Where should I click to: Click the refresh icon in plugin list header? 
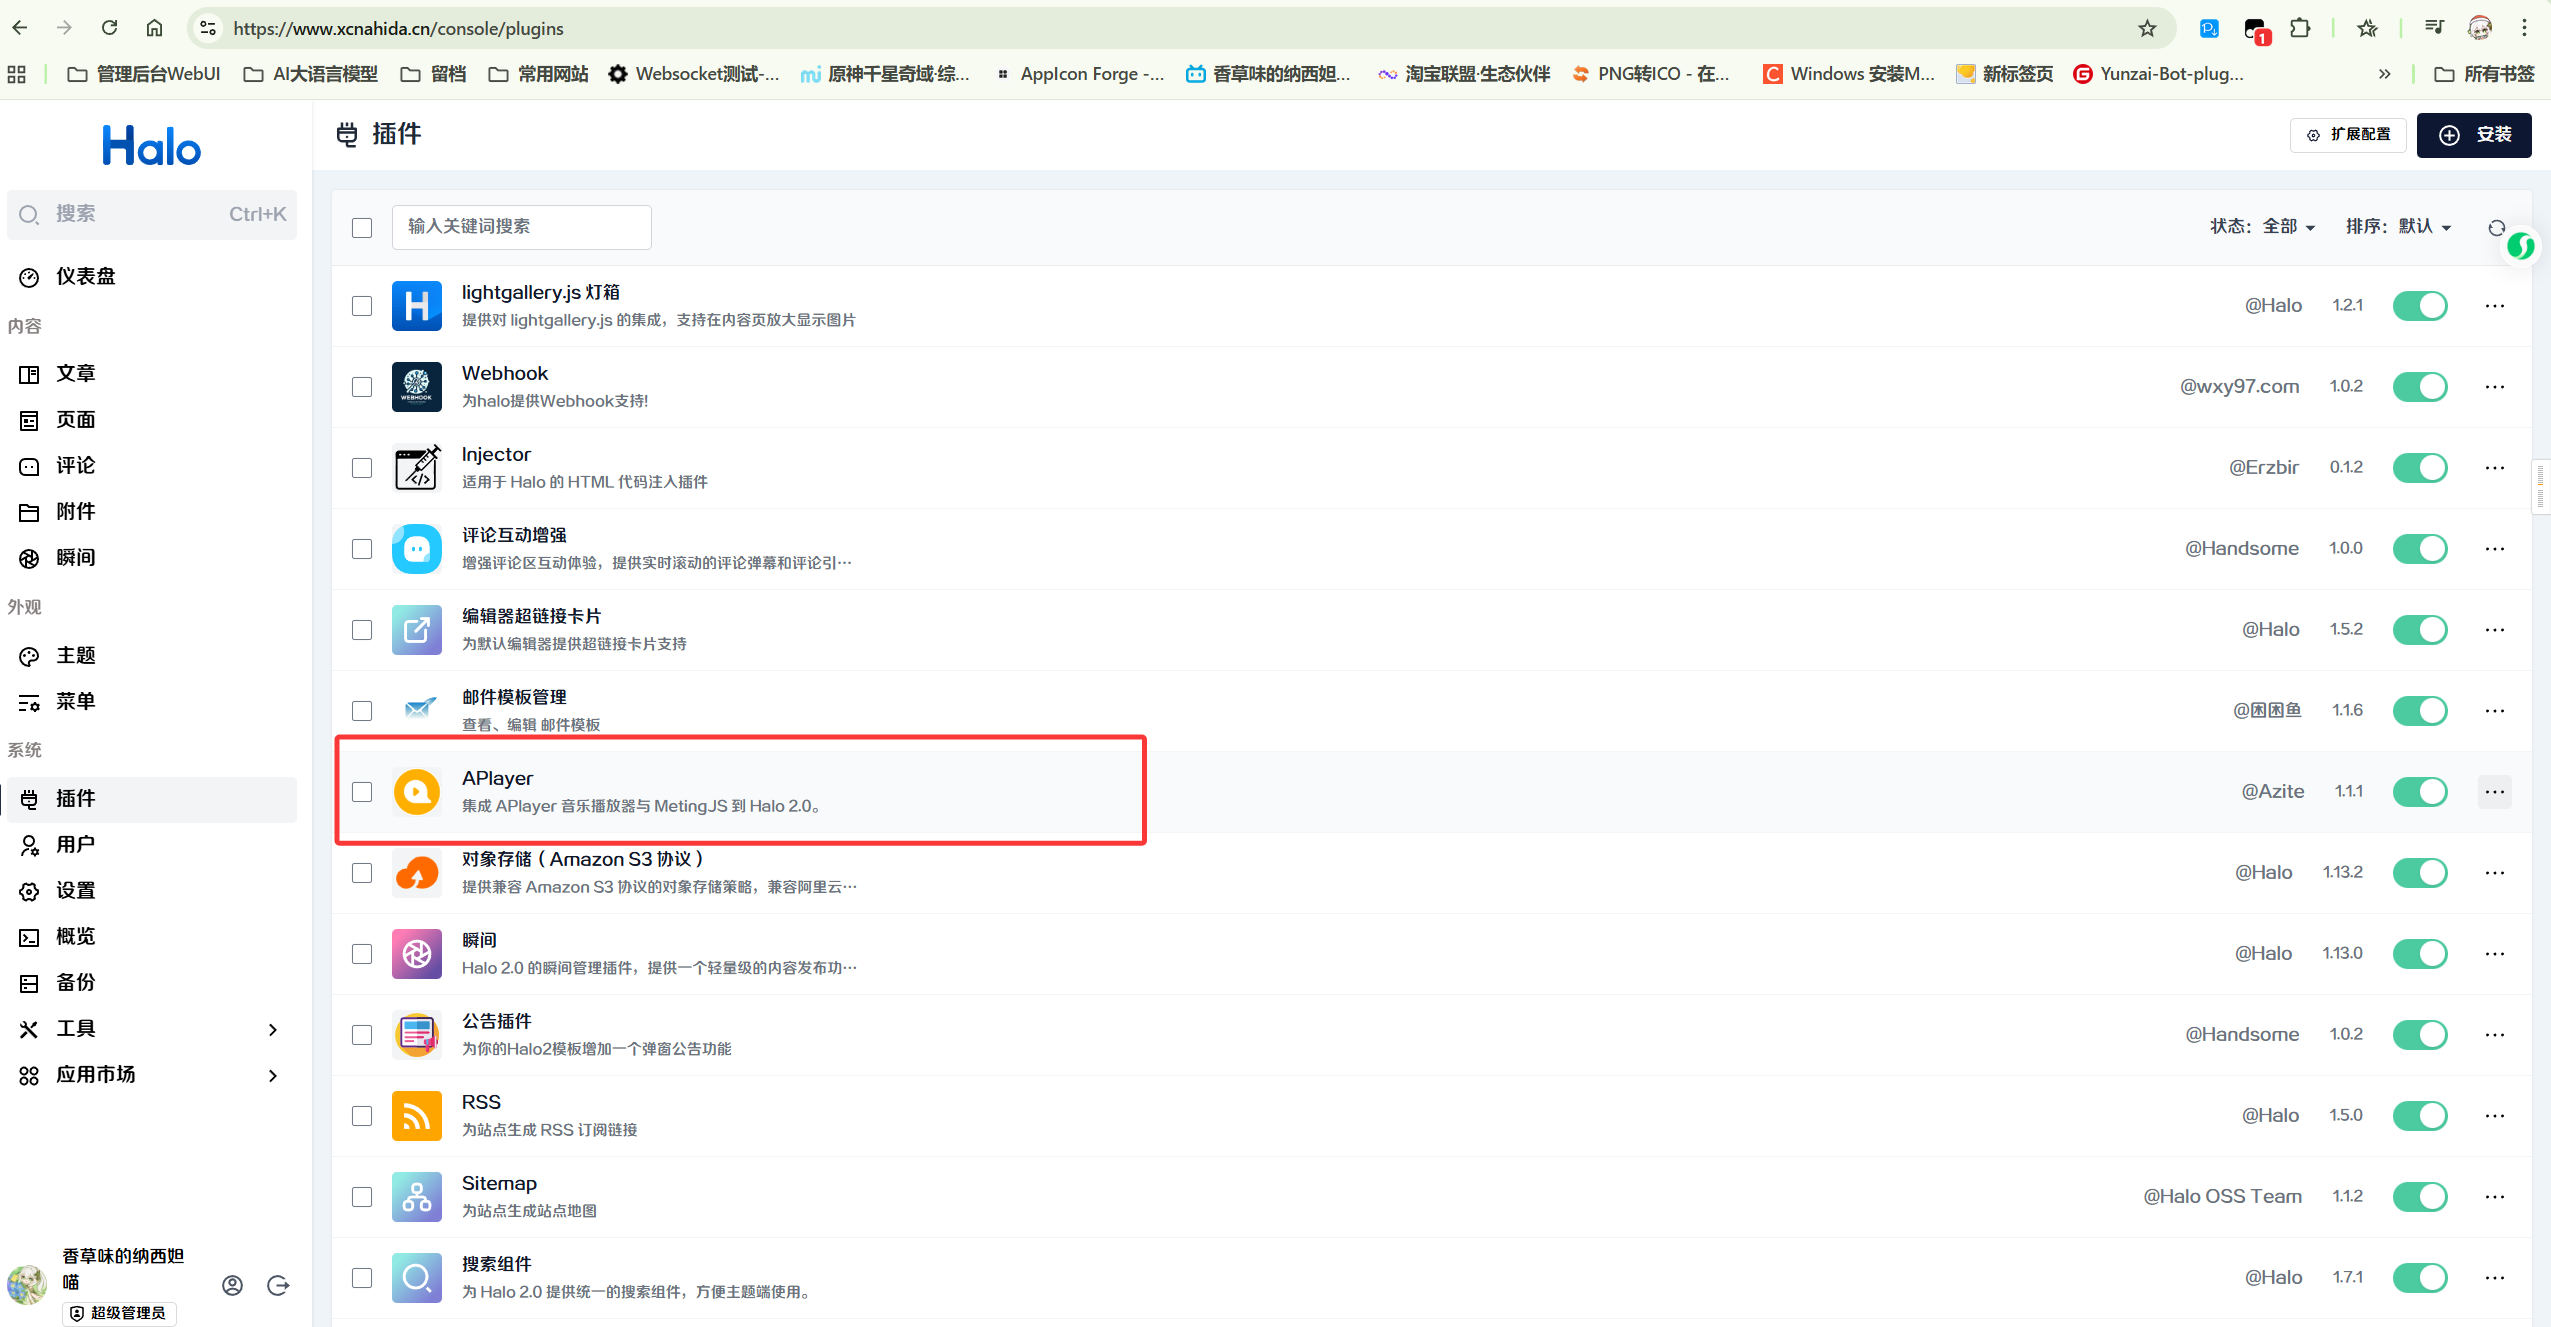[2496, 227]
